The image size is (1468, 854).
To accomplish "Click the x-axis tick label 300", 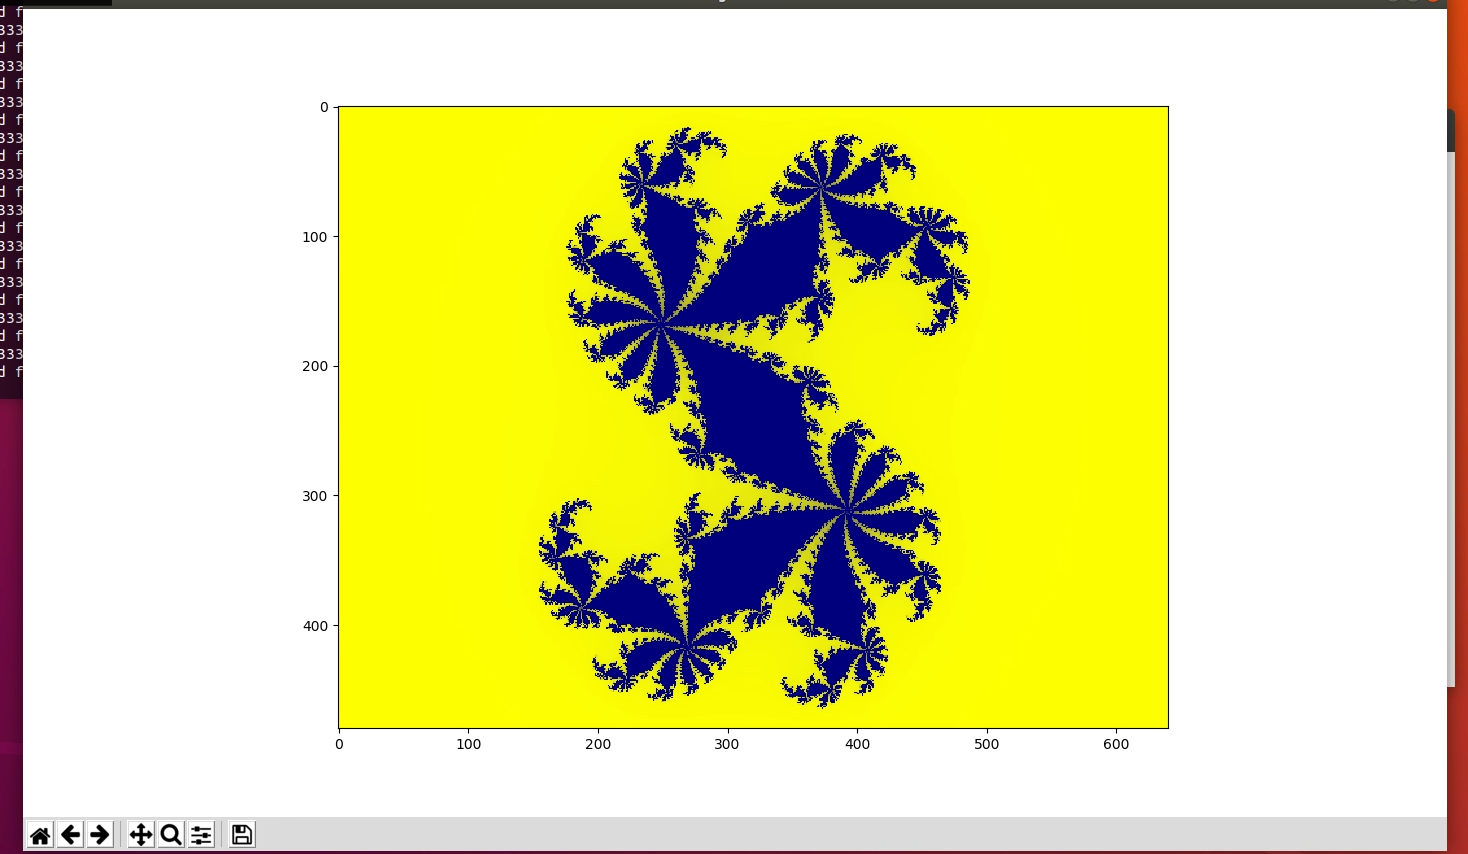I will click(727, 744).
